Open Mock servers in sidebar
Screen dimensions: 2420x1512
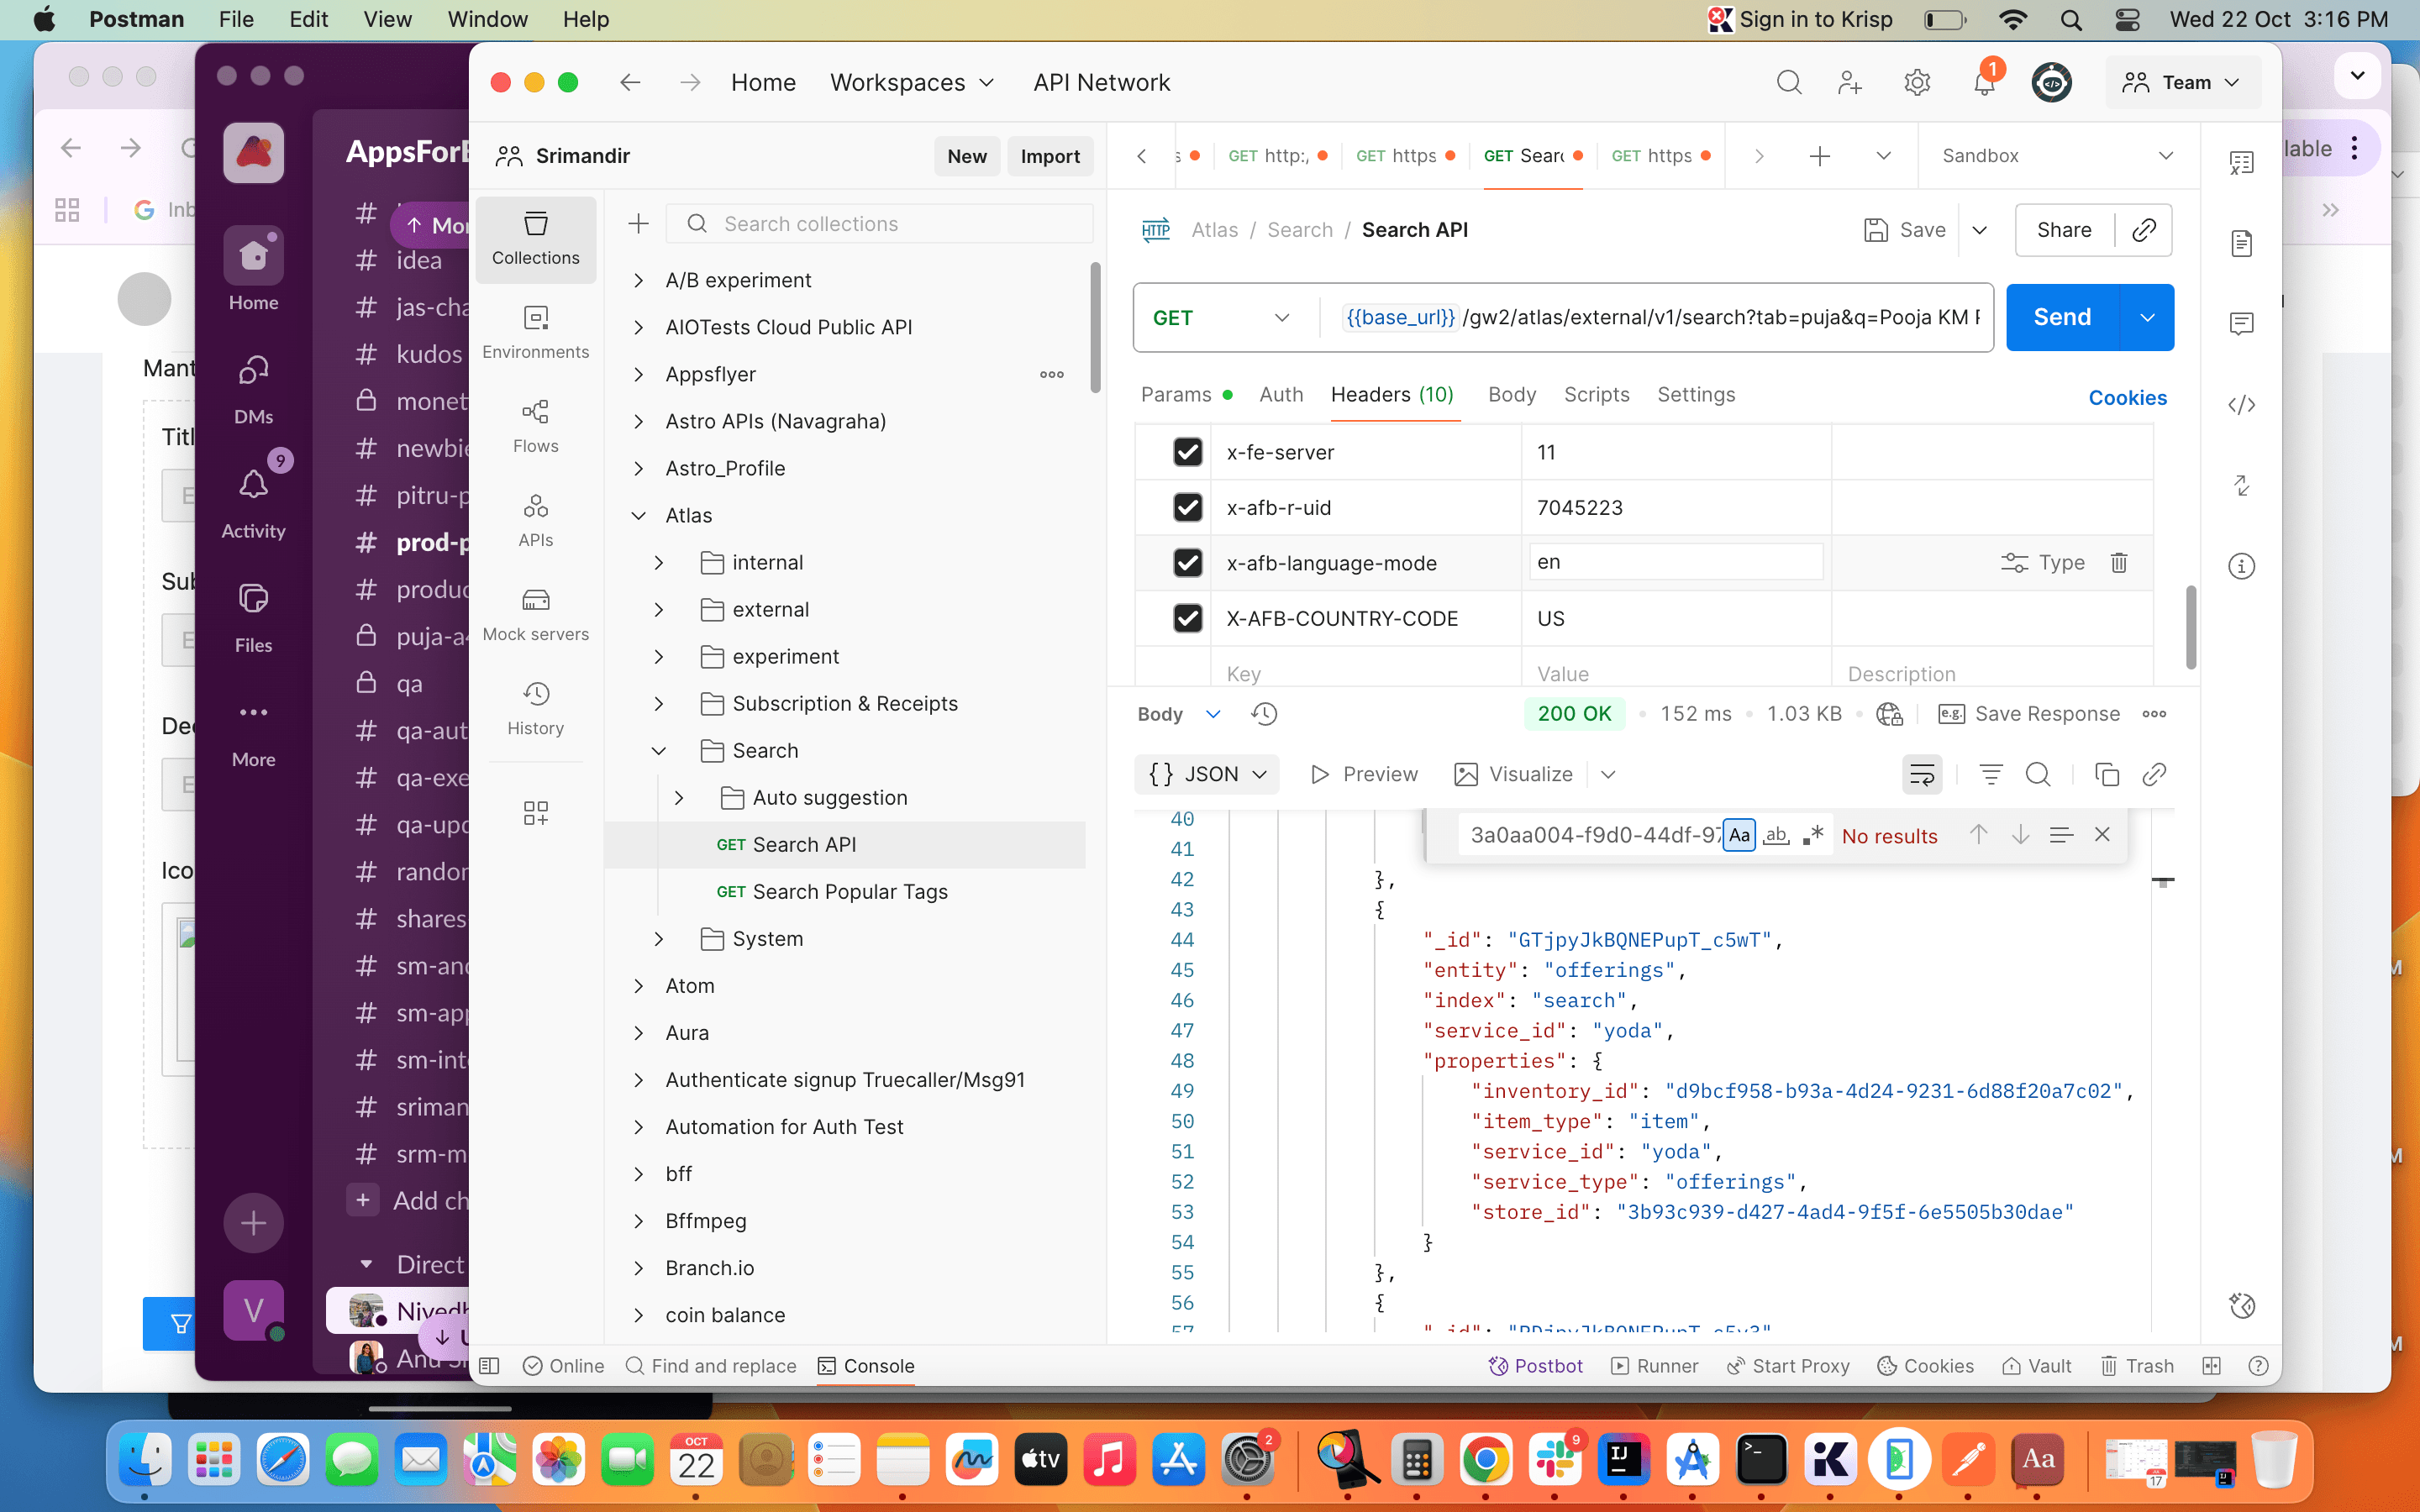[x=535, y=613]
